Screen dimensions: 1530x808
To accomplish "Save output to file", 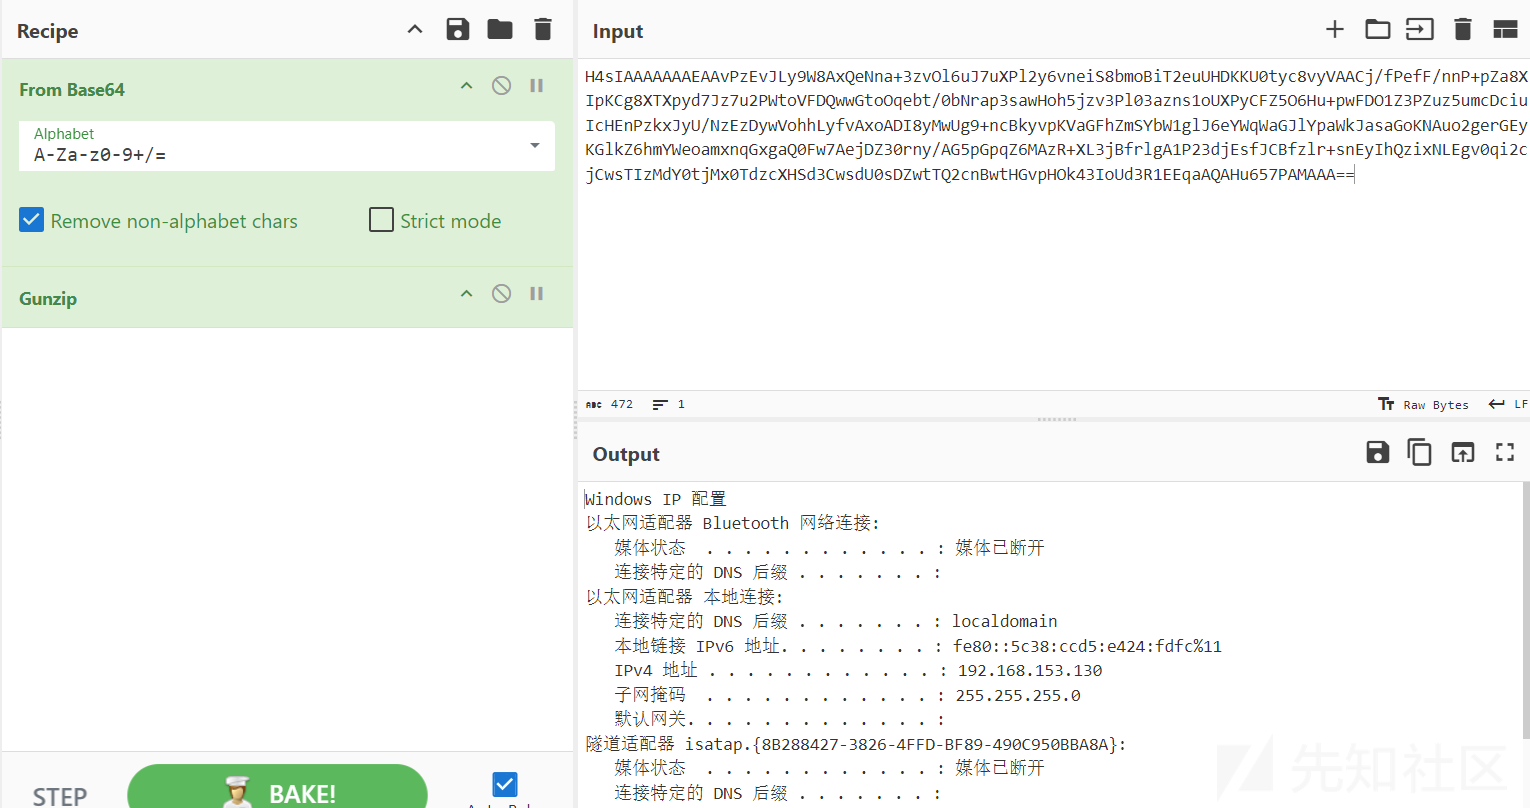I will click(x=1378, y=452).
